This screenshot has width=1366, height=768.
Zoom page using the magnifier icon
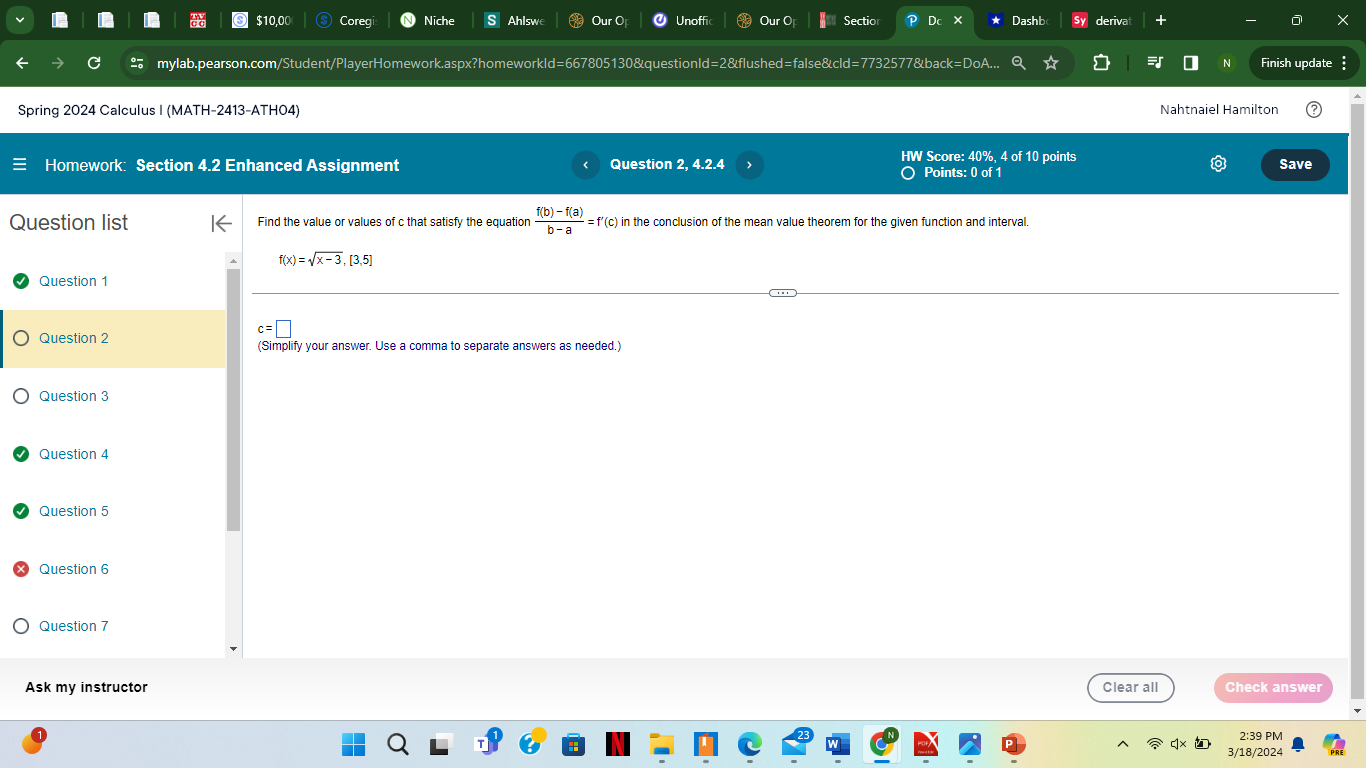(1017, 63)
